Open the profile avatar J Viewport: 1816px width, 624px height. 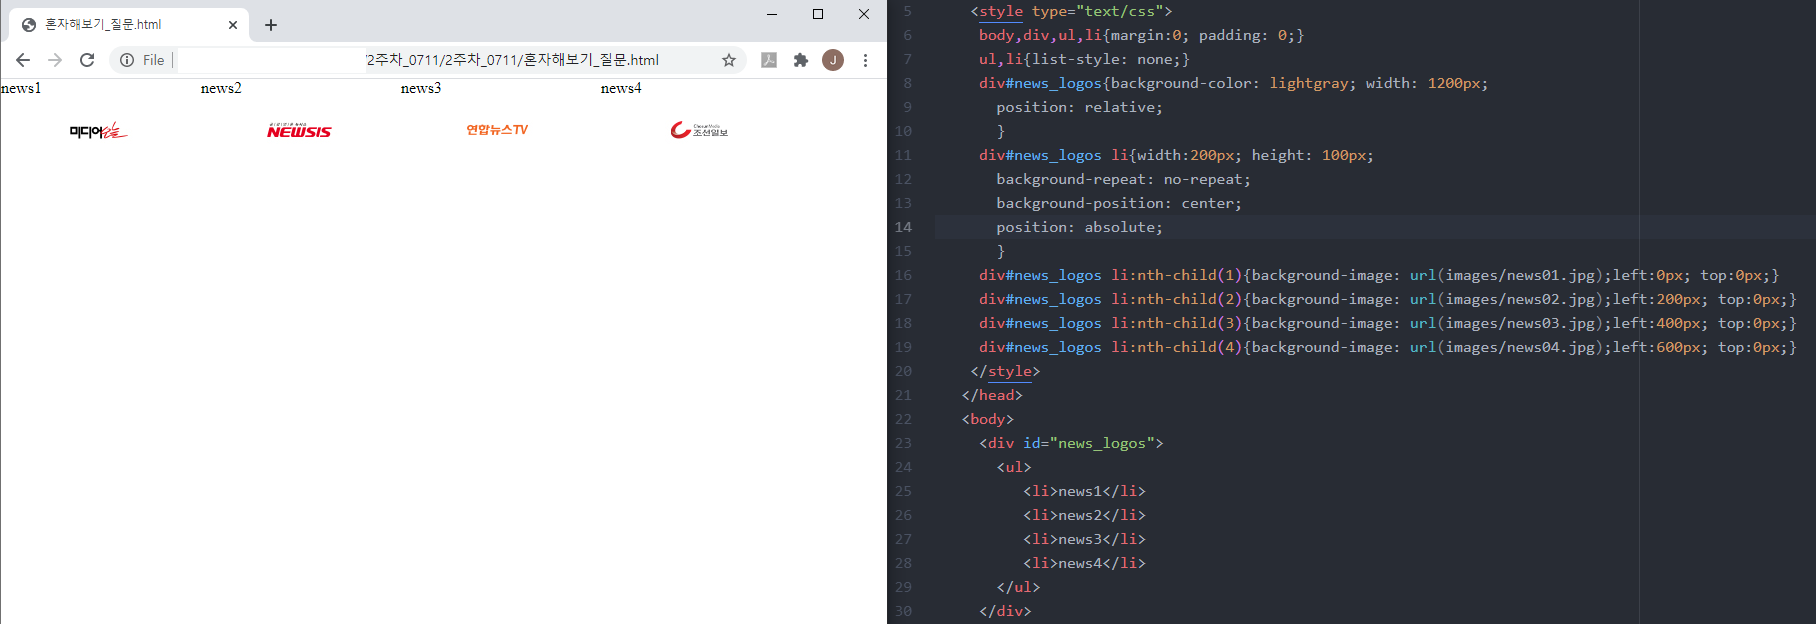833,60
